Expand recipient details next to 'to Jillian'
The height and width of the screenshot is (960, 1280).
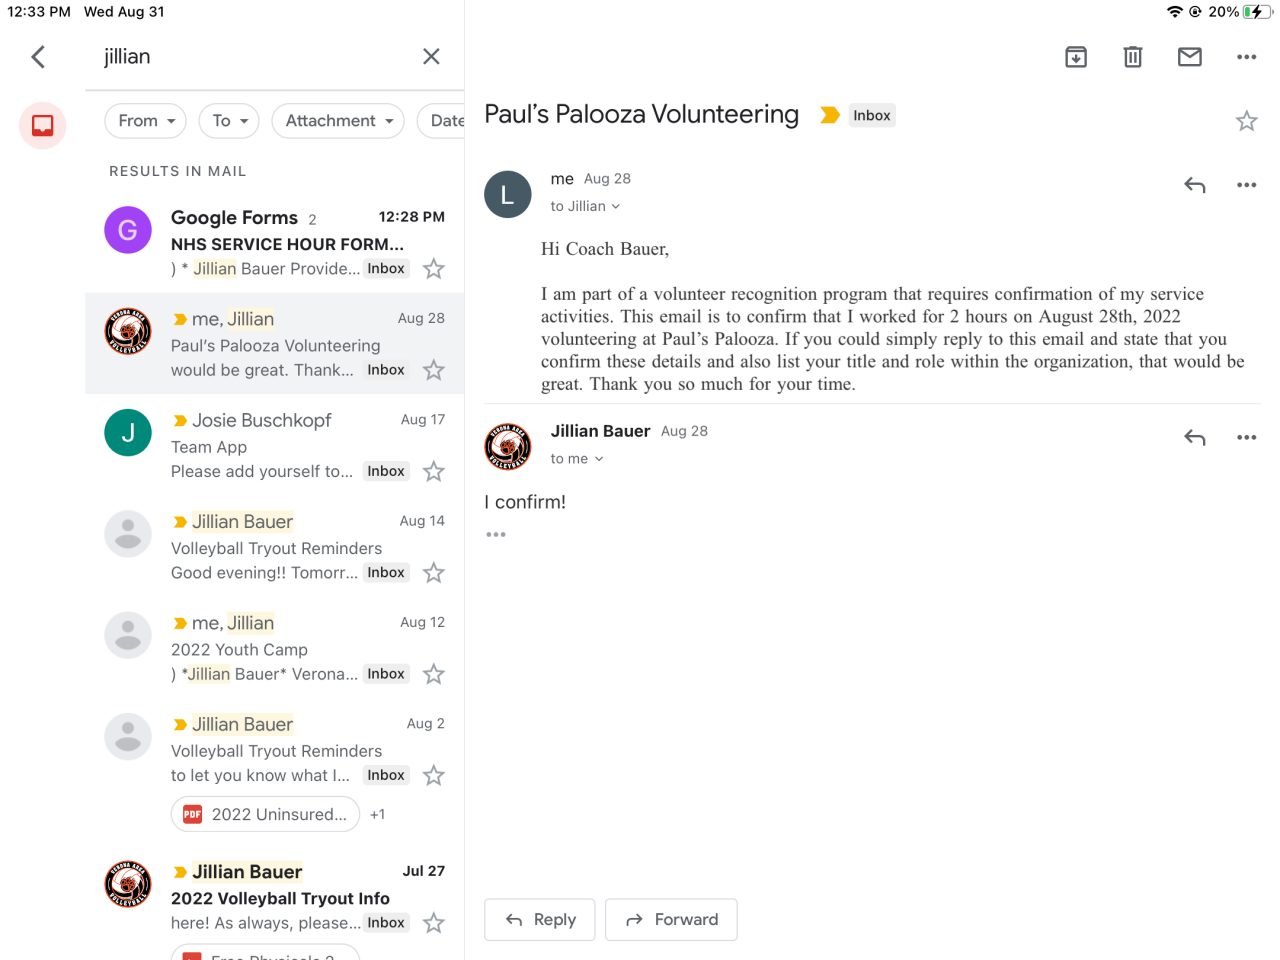(x=616, y=207)
